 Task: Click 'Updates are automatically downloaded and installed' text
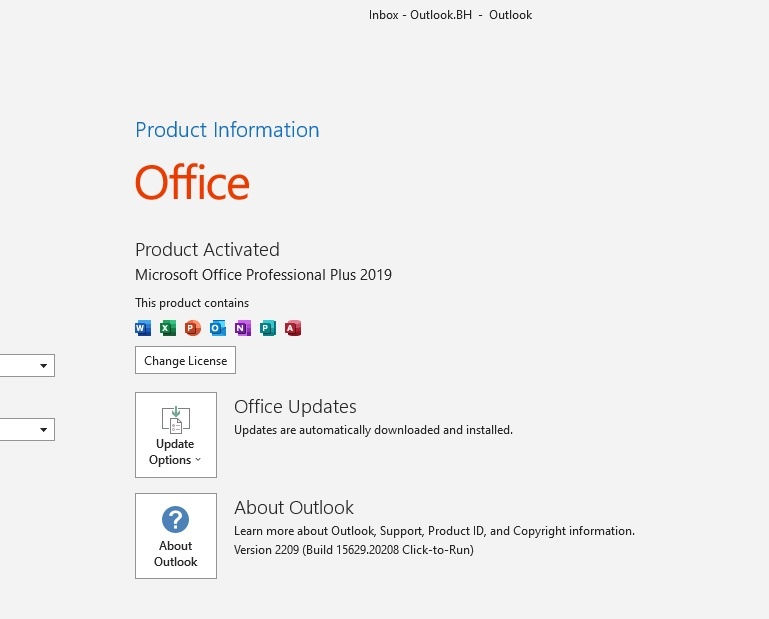pos(373,430)
